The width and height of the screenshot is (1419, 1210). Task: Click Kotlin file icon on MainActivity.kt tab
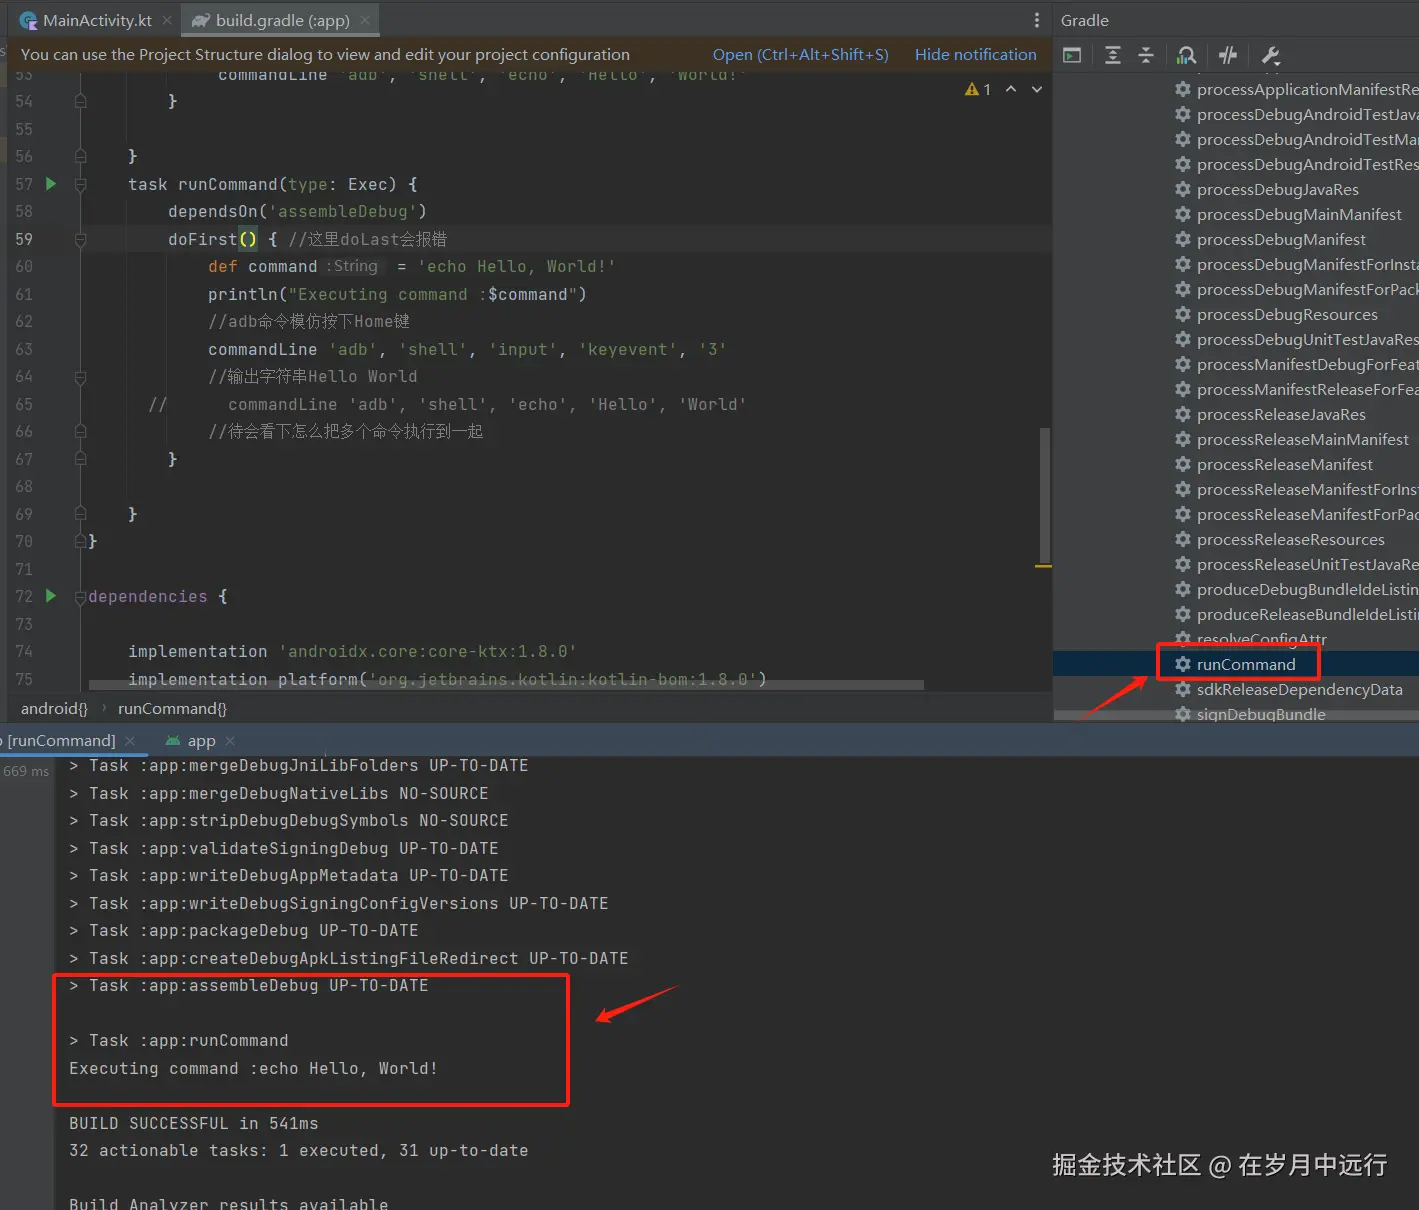(x=28, y=20)
